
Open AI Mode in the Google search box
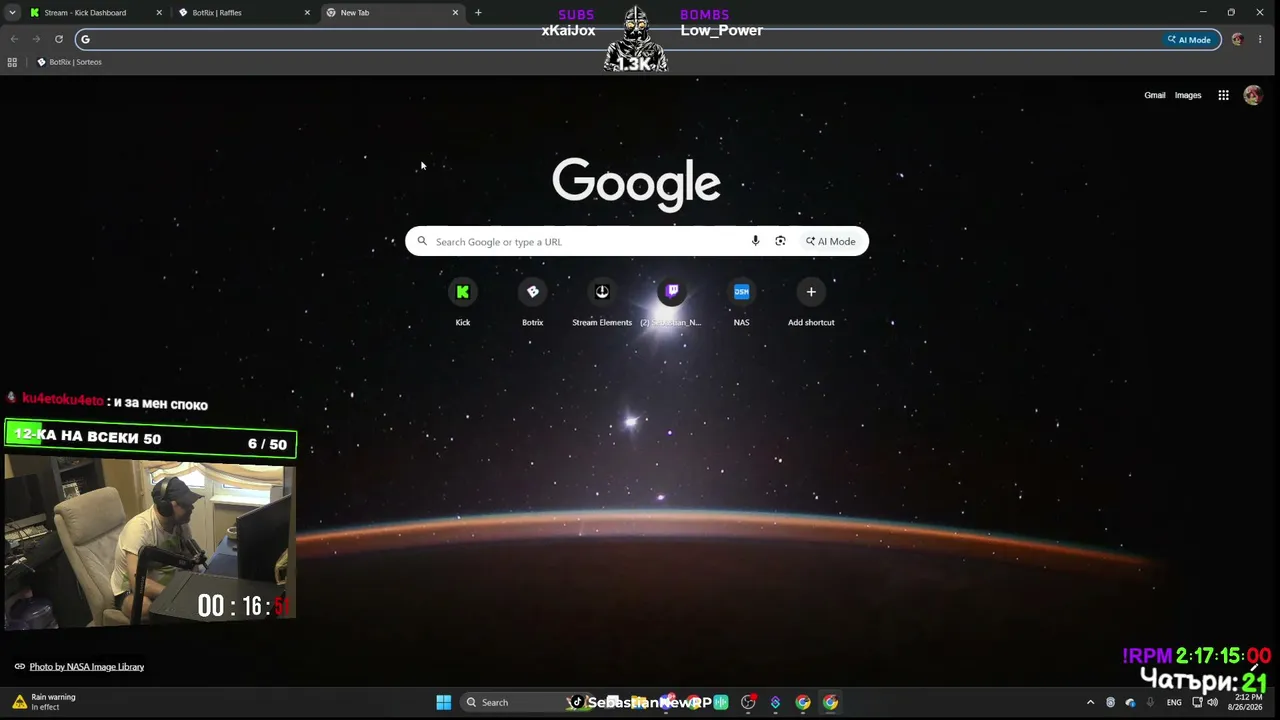[x=831, y=241]
